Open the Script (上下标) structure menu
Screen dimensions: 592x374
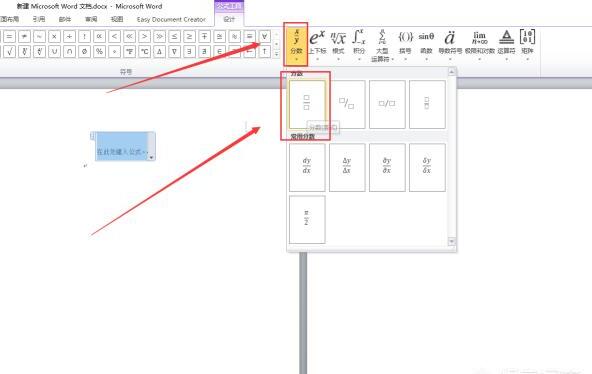tap(317, 44)
